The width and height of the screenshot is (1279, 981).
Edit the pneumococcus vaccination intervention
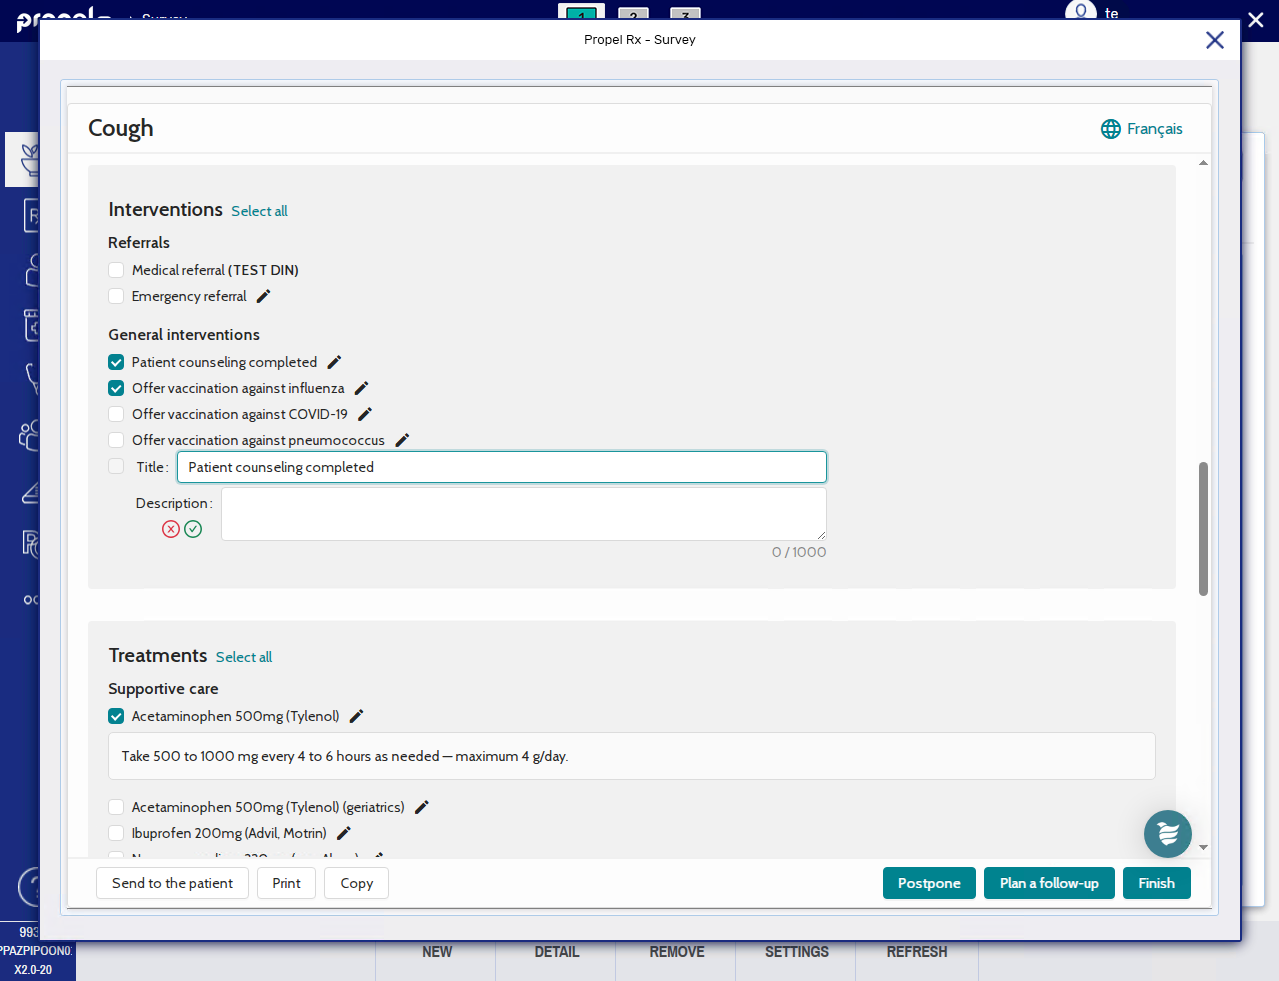click(402, 440)
